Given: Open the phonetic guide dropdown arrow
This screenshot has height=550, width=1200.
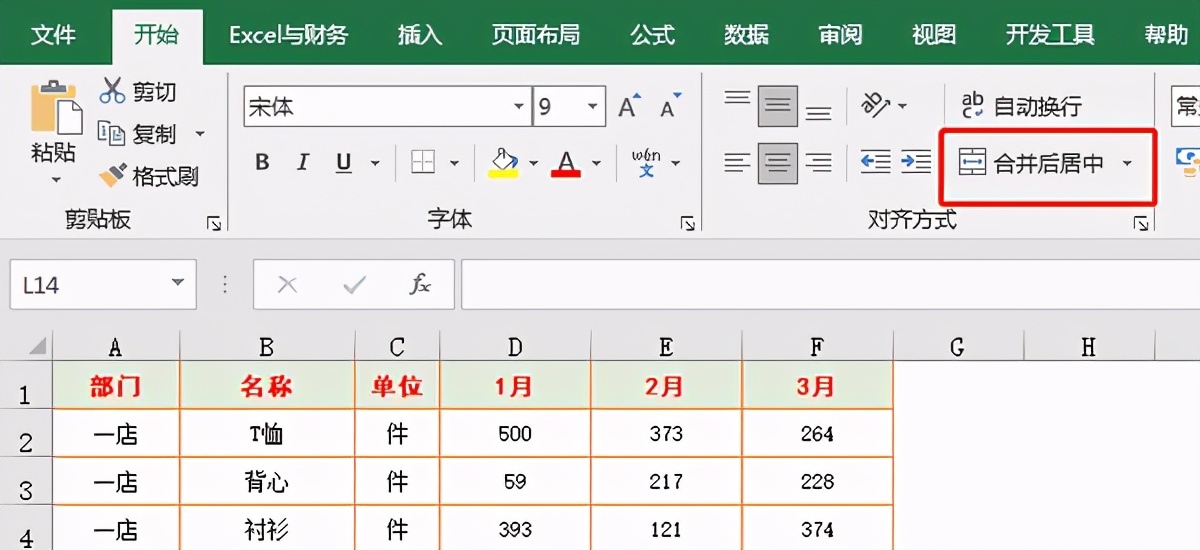Looking at the screenshot, I should coord(675,163).
